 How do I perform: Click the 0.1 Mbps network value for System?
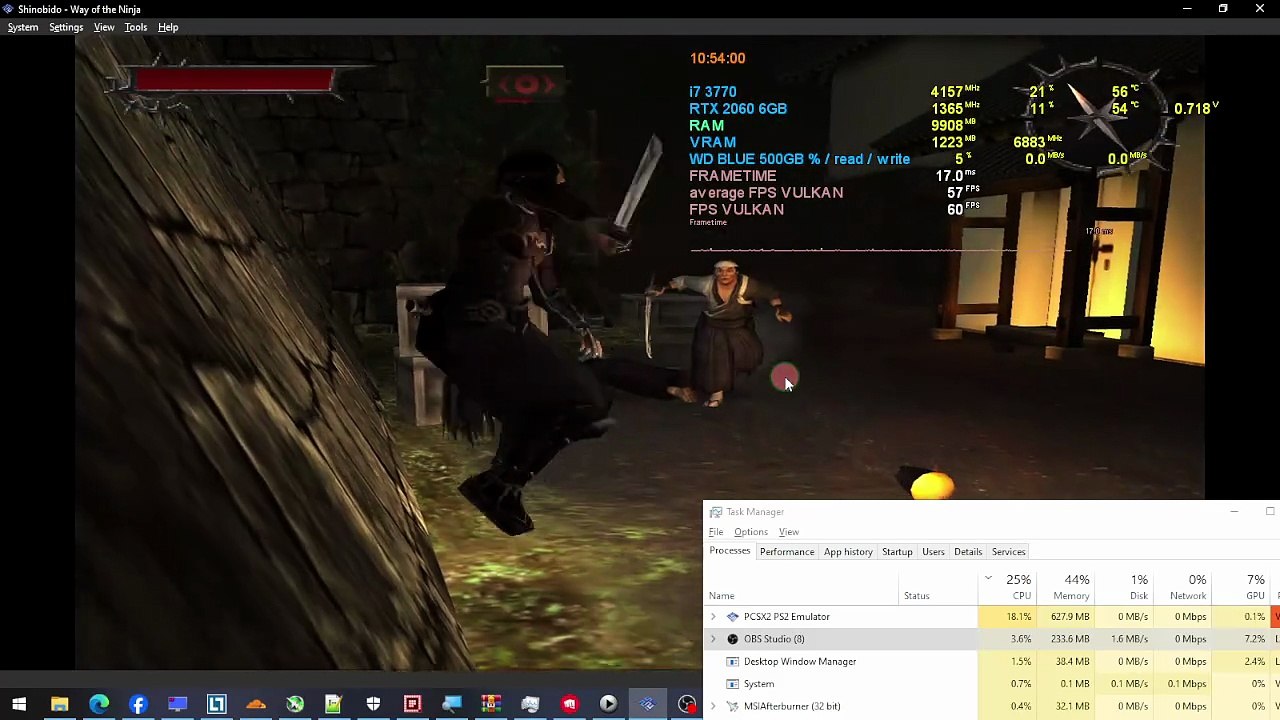1187,684
